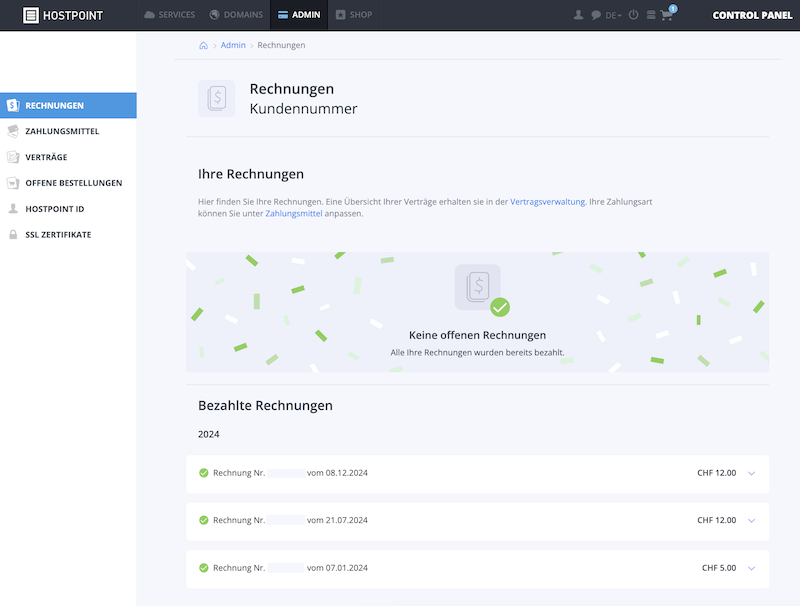This screenshot has width=800, height=606.
Task: Click the Hostpoint logo in the header
Action: point(63,15)
